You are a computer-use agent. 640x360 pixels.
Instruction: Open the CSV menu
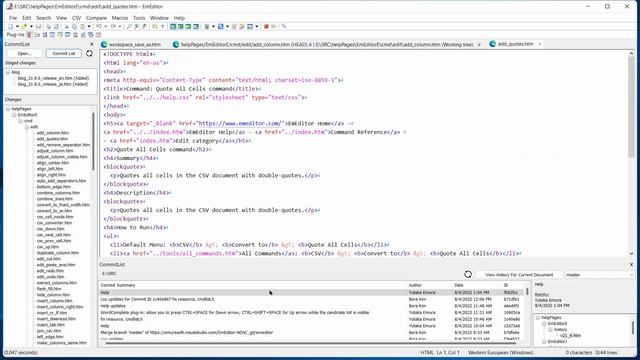(76, 18)
